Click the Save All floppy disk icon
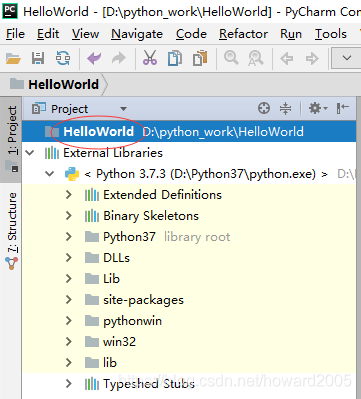This screenshot has height=399, width=361. click(x=38, y=58)
